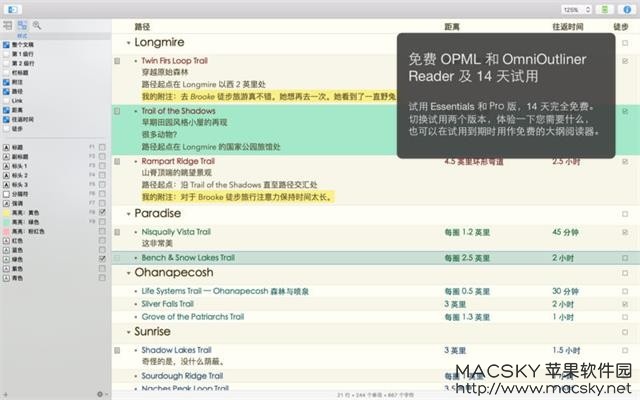The height and width of the screenshot is (400, 640).
Task: Click note icon beside Nisqually Vista Trail
Action: pyautogui.click(x=117, y=232)
